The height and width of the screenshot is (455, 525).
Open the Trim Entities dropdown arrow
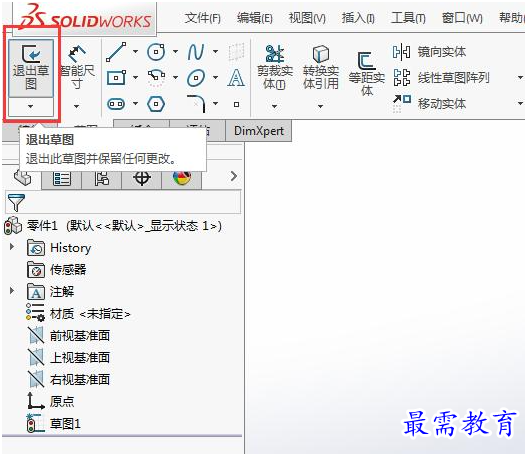[275, 106]
